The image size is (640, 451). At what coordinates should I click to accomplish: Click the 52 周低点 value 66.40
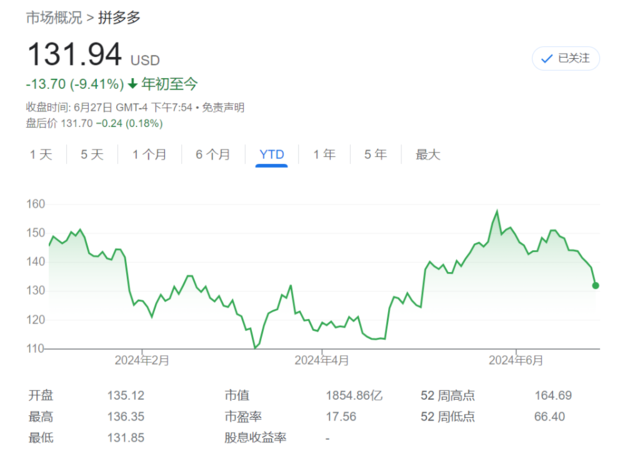click(549, 417)
